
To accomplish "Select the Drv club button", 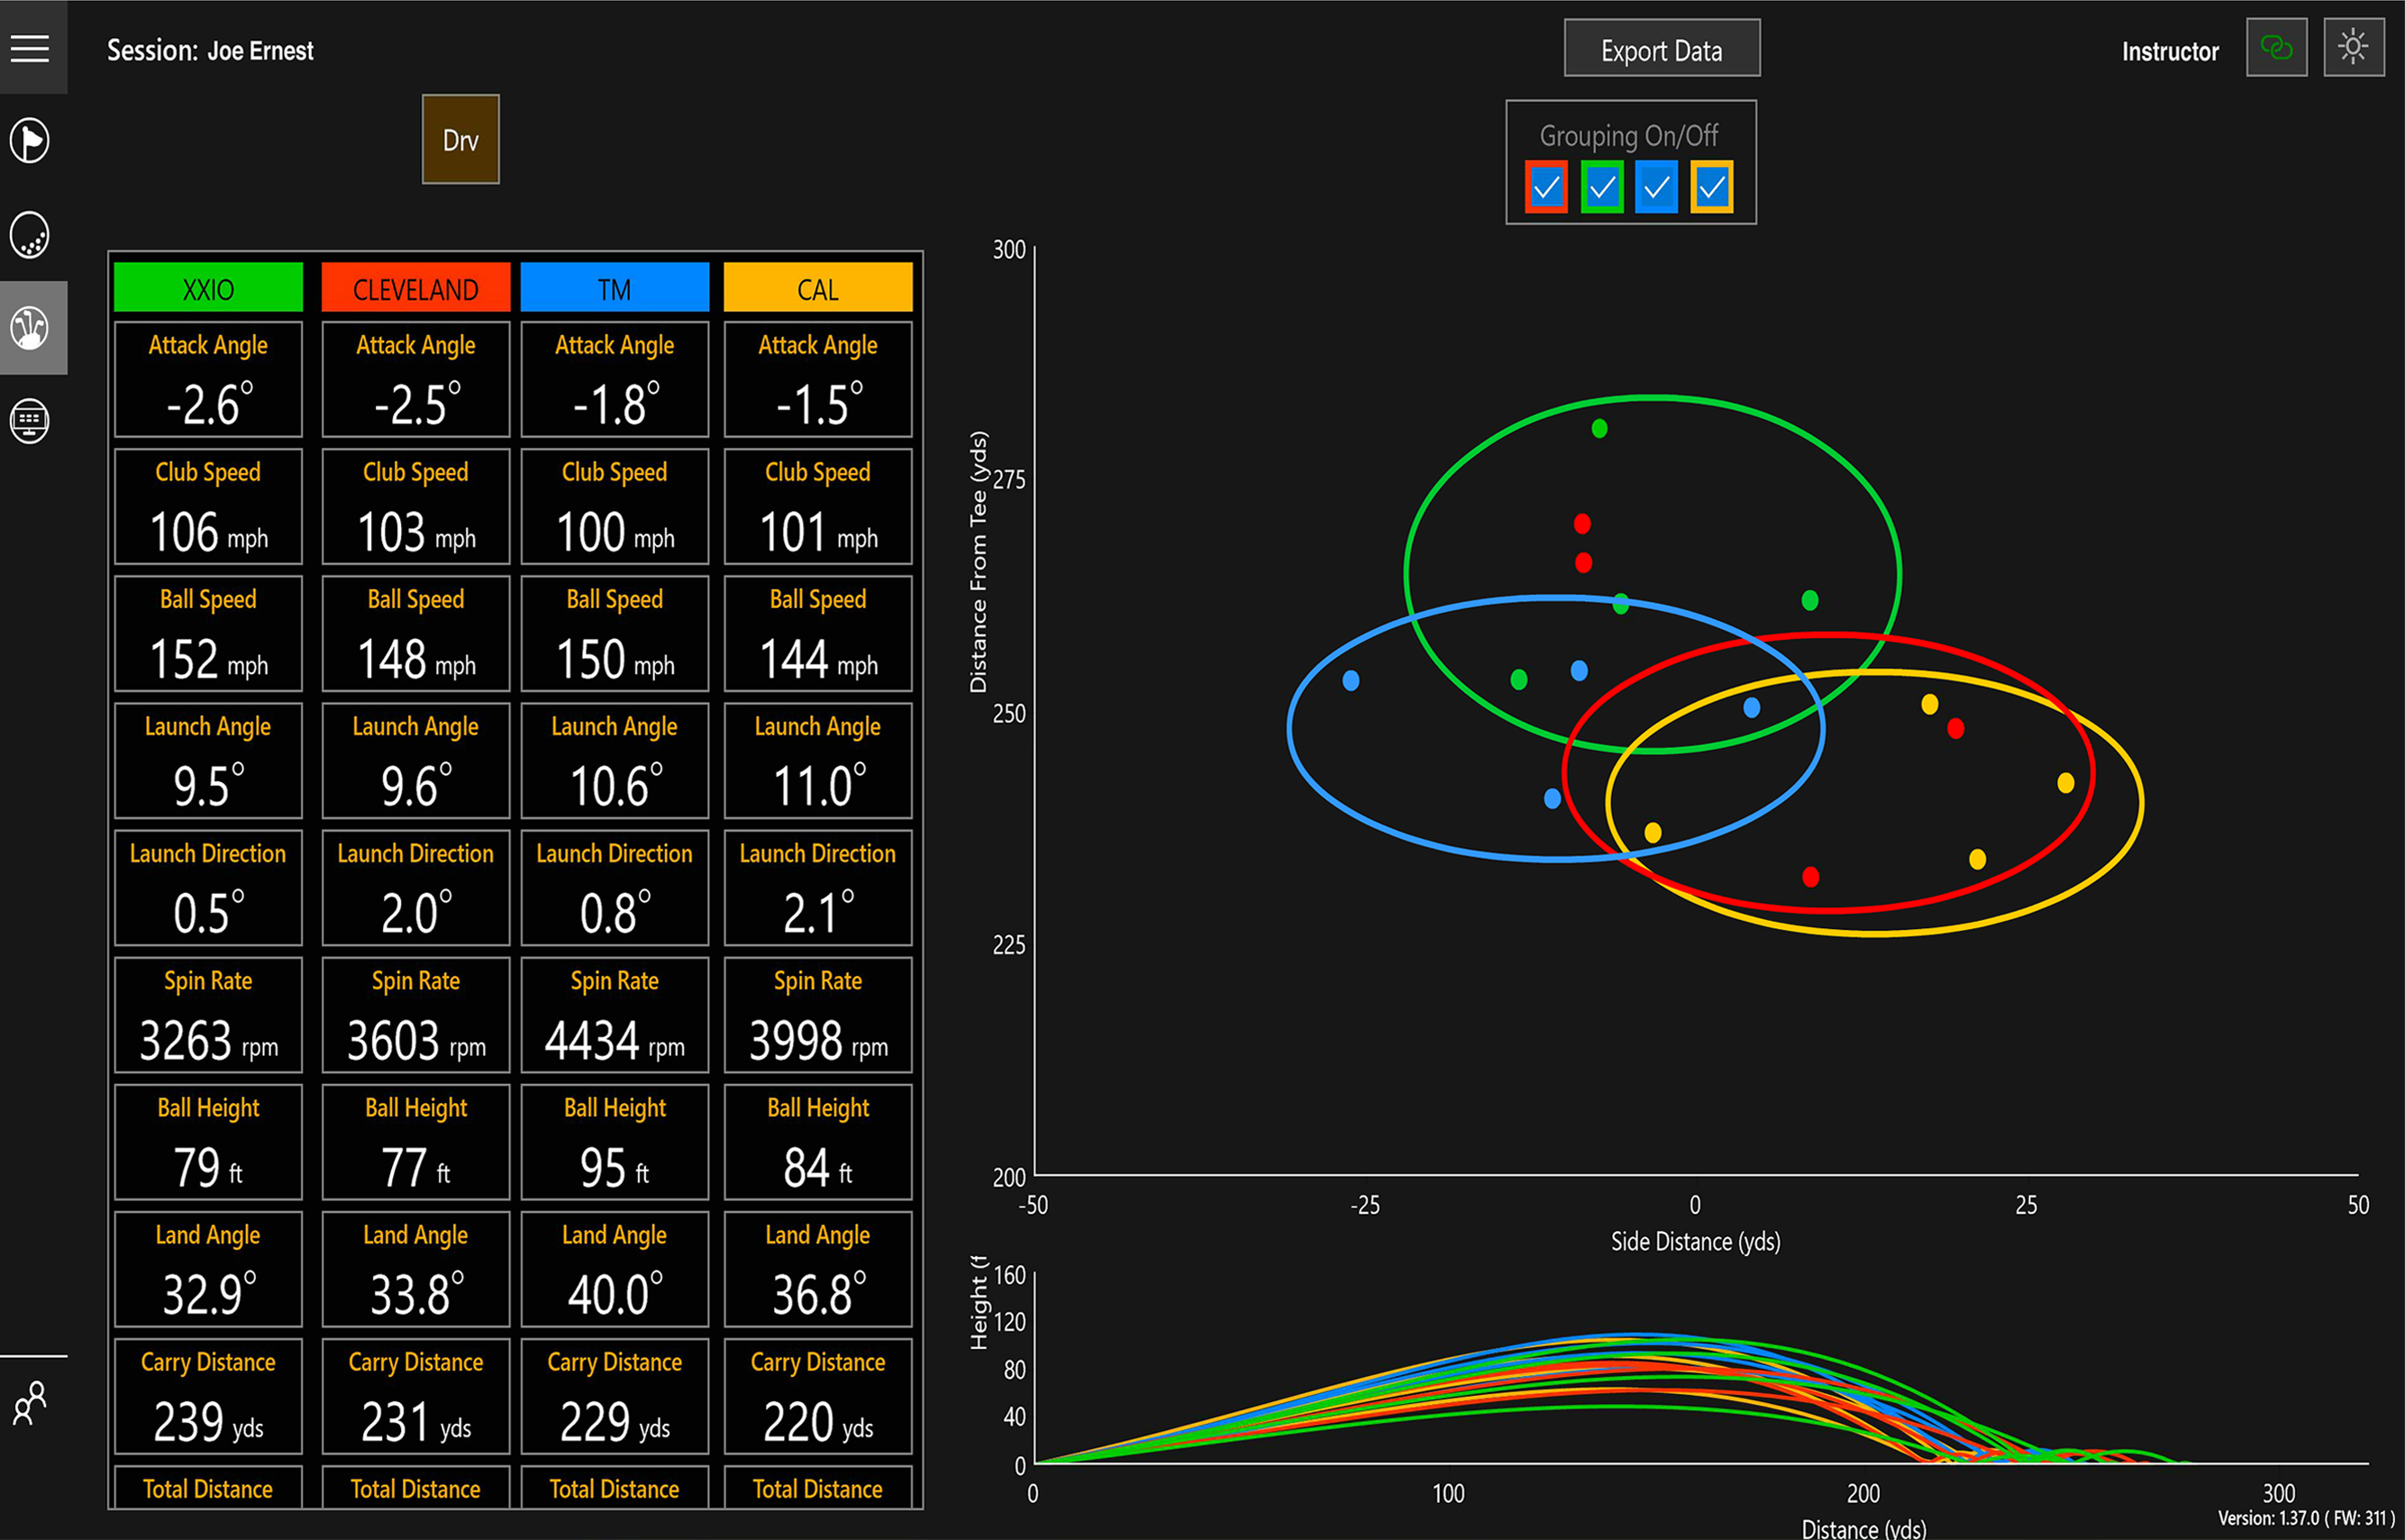I will coord(460,140).
